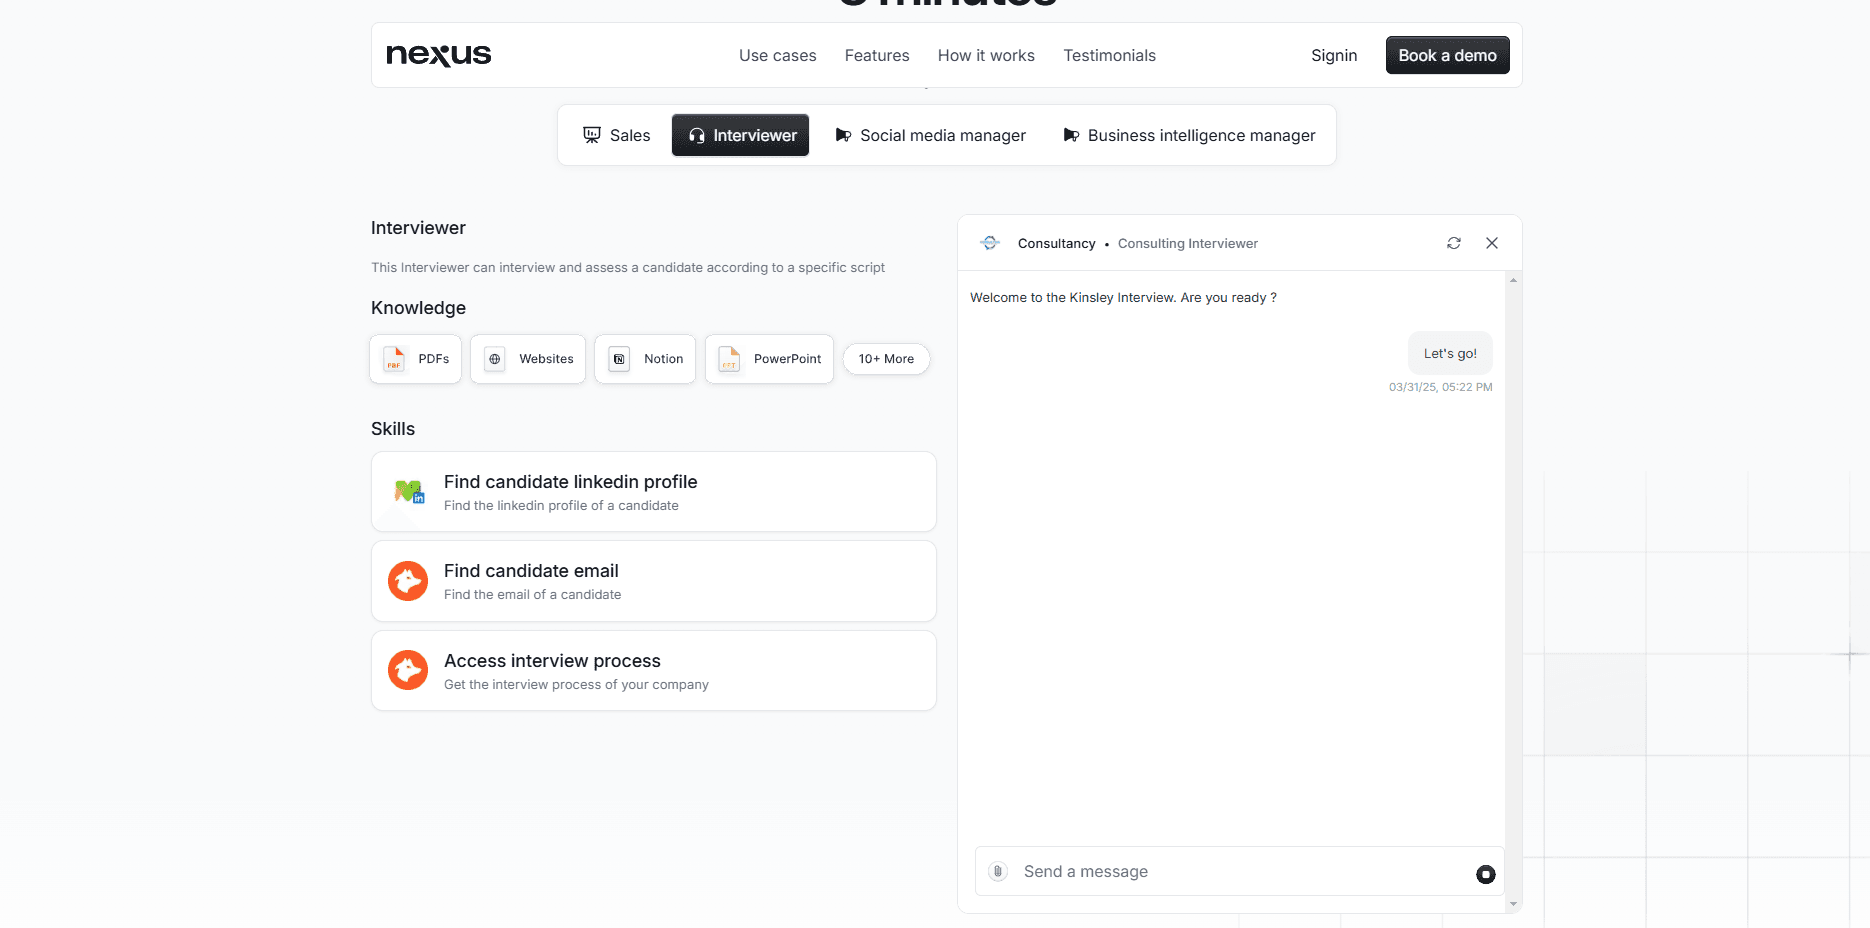Click the scroll-down chevron in the chat panel

pos(1513,903)
